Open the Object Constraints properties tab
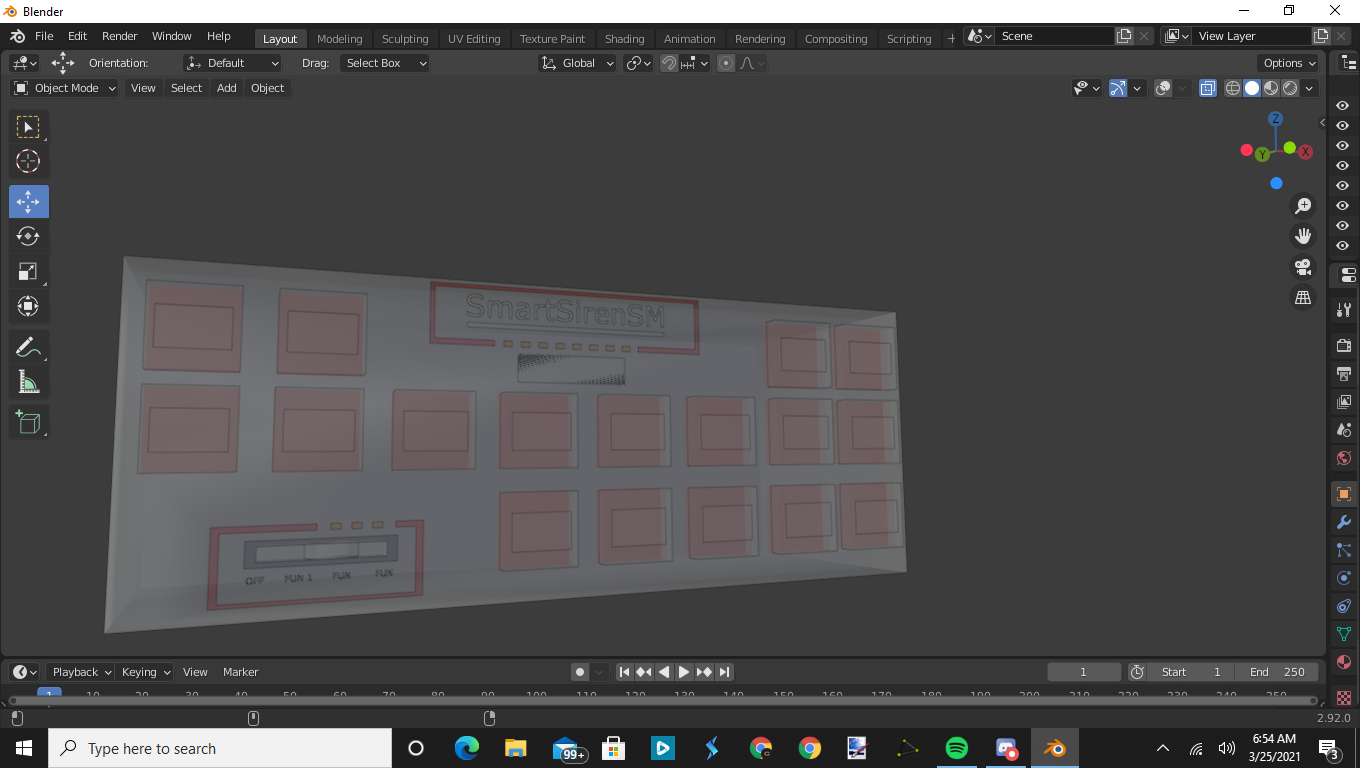 [x=1344, y=606]
